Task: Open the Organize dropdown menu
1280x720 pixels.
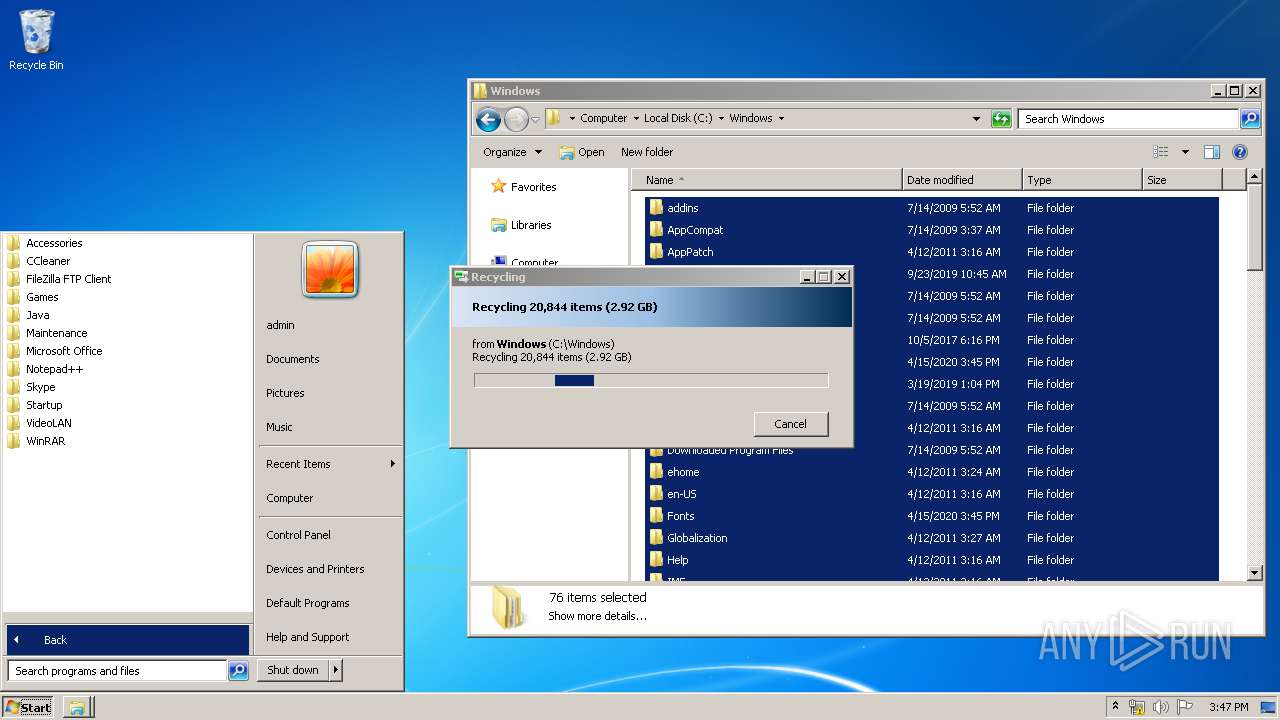Action: pyautogui.click(x=512, y=152)
